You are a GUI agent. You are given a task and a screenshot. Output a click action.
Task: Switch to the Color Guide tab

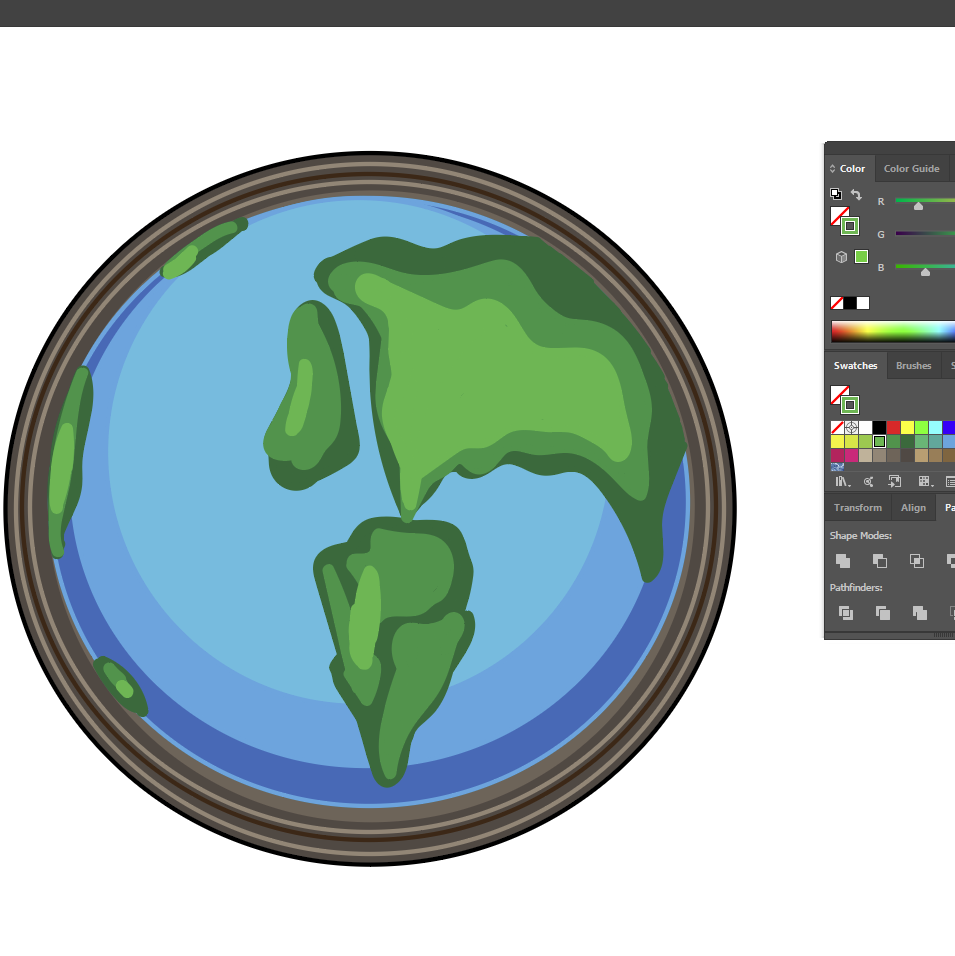tap(911, 169)
